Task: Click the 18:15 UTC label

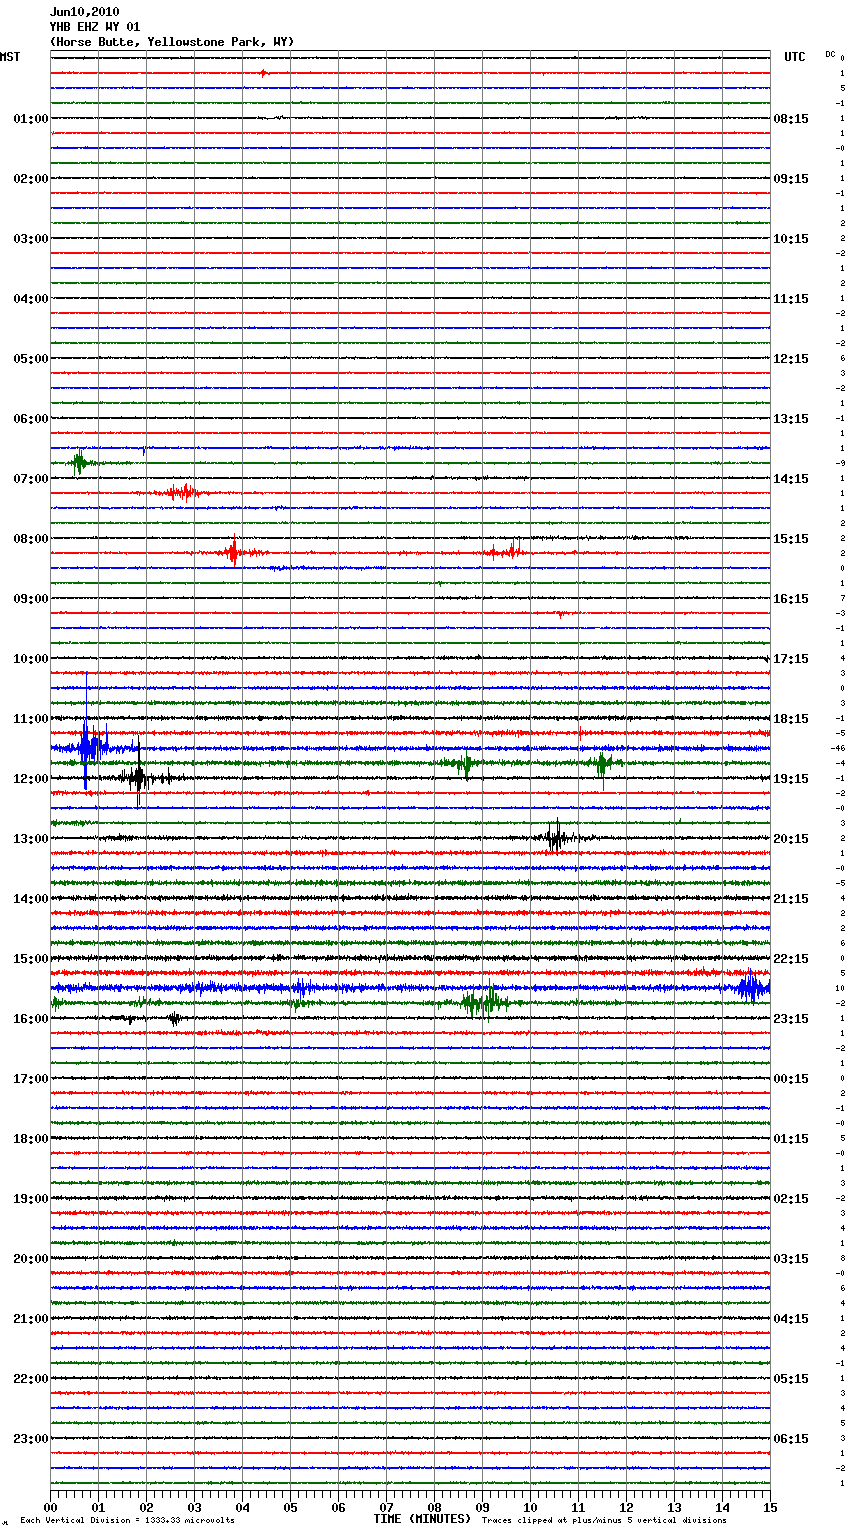Action: [x=791, y=719]
